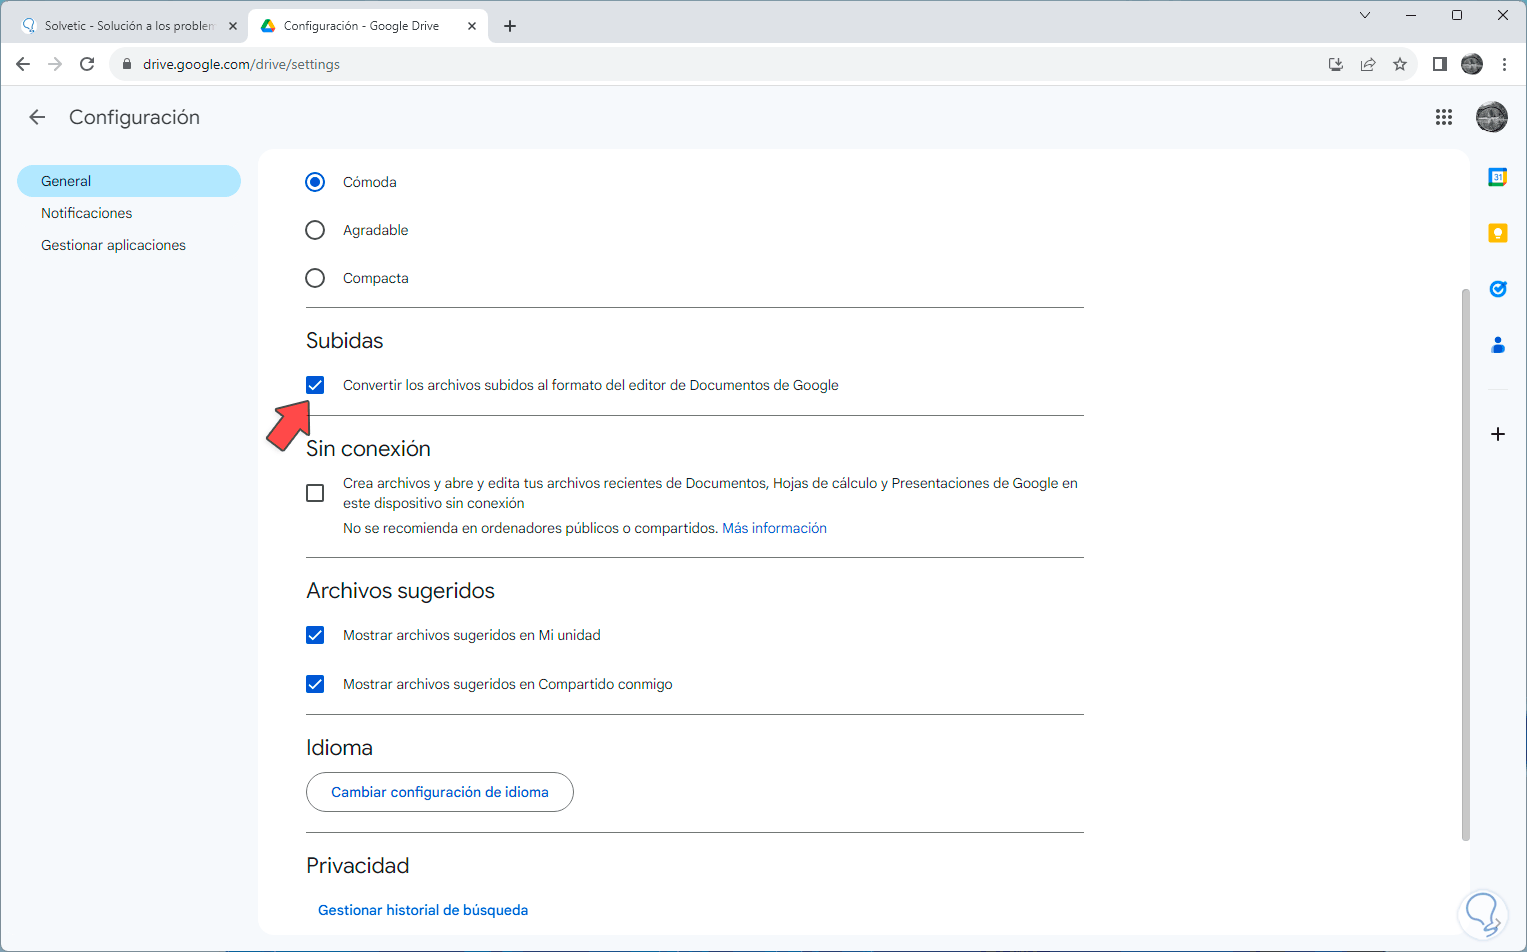This screenshot has height=952, width=1527.
Task: Get add-ons with the plus icon
Action: click(1497, 434)
